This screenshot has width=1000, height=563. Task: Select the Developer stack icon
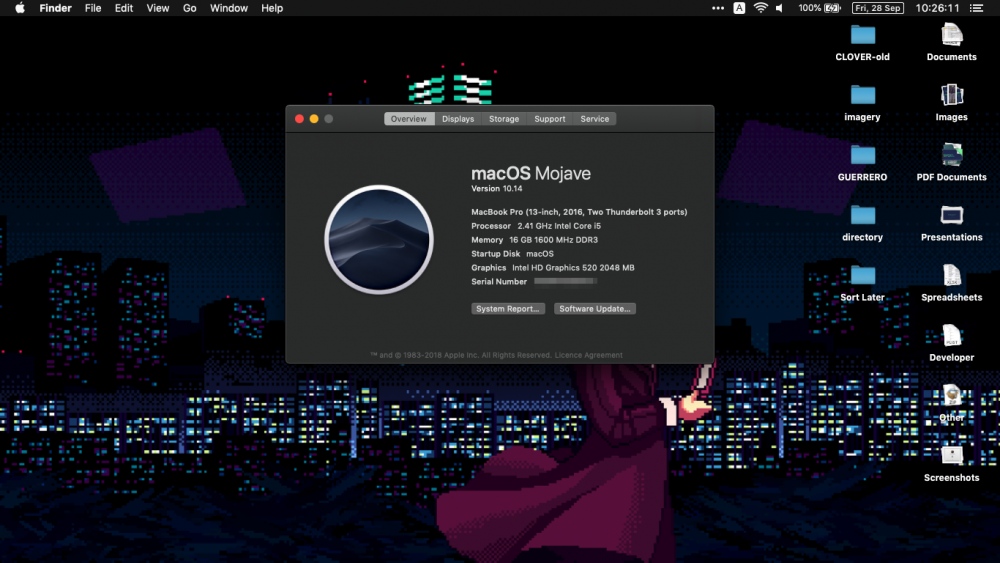(951, 335)
